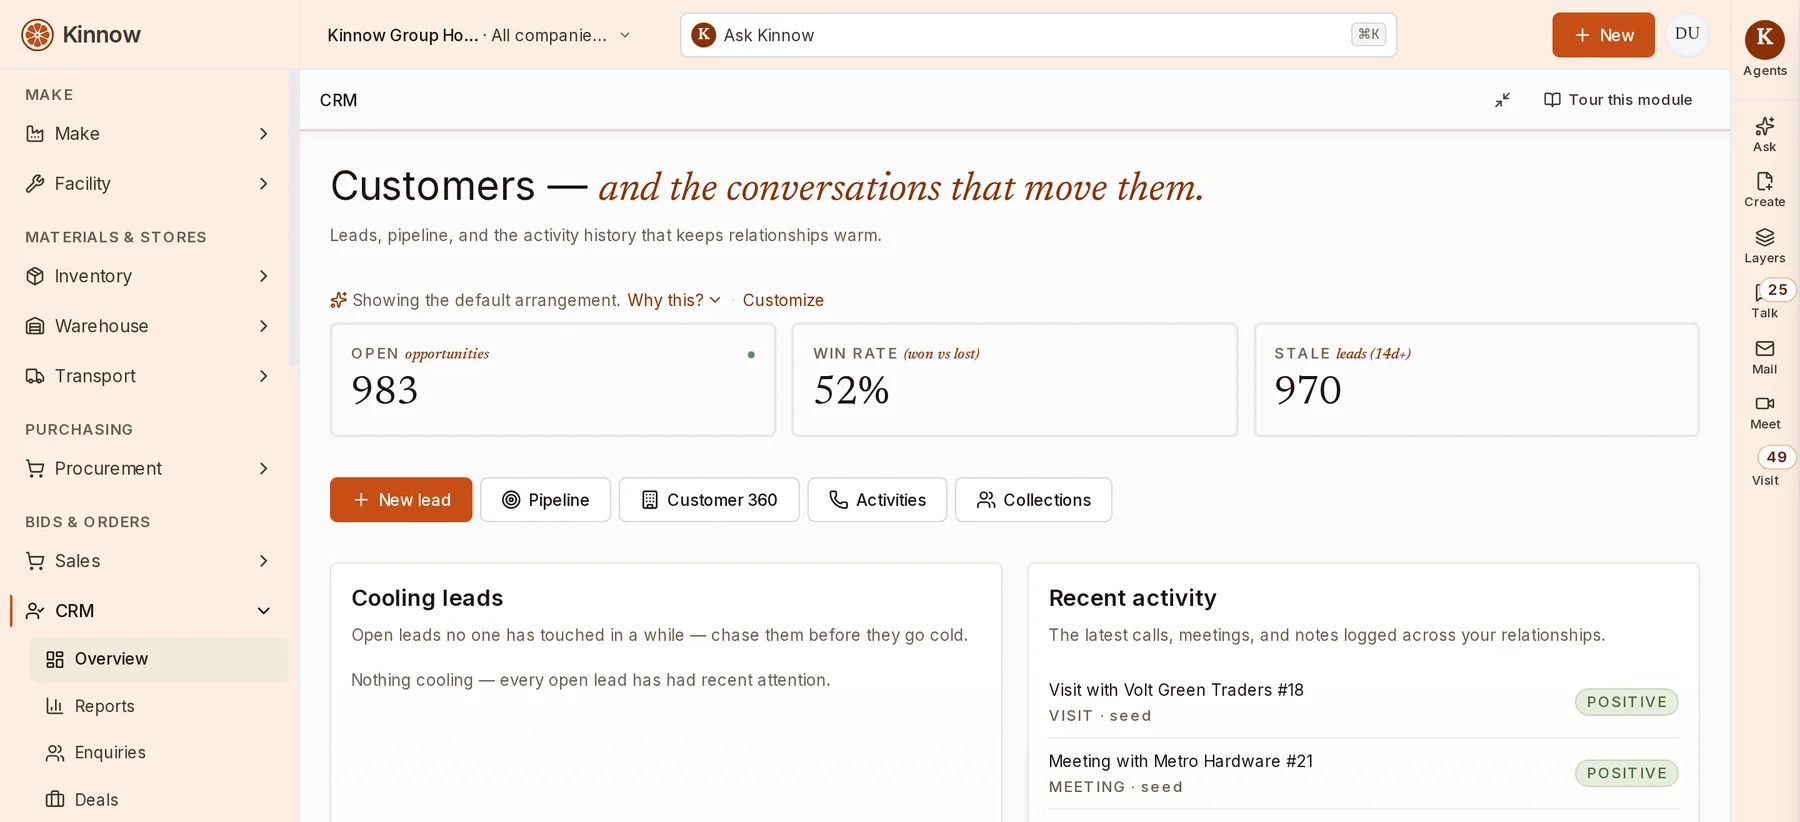Open Mail from right sidebar
Screen dimensions: 1800x822
(x=1764, y=356)
